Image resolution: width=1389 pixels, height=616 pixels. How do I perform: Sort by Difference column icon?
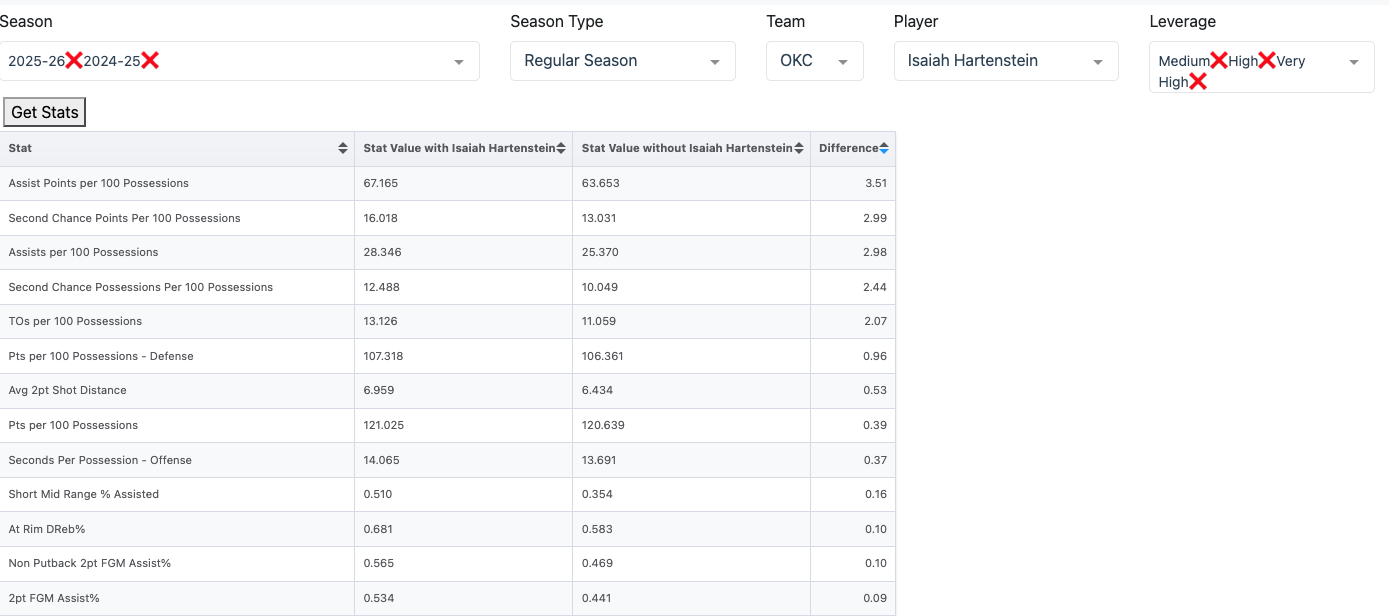point(884,148)
